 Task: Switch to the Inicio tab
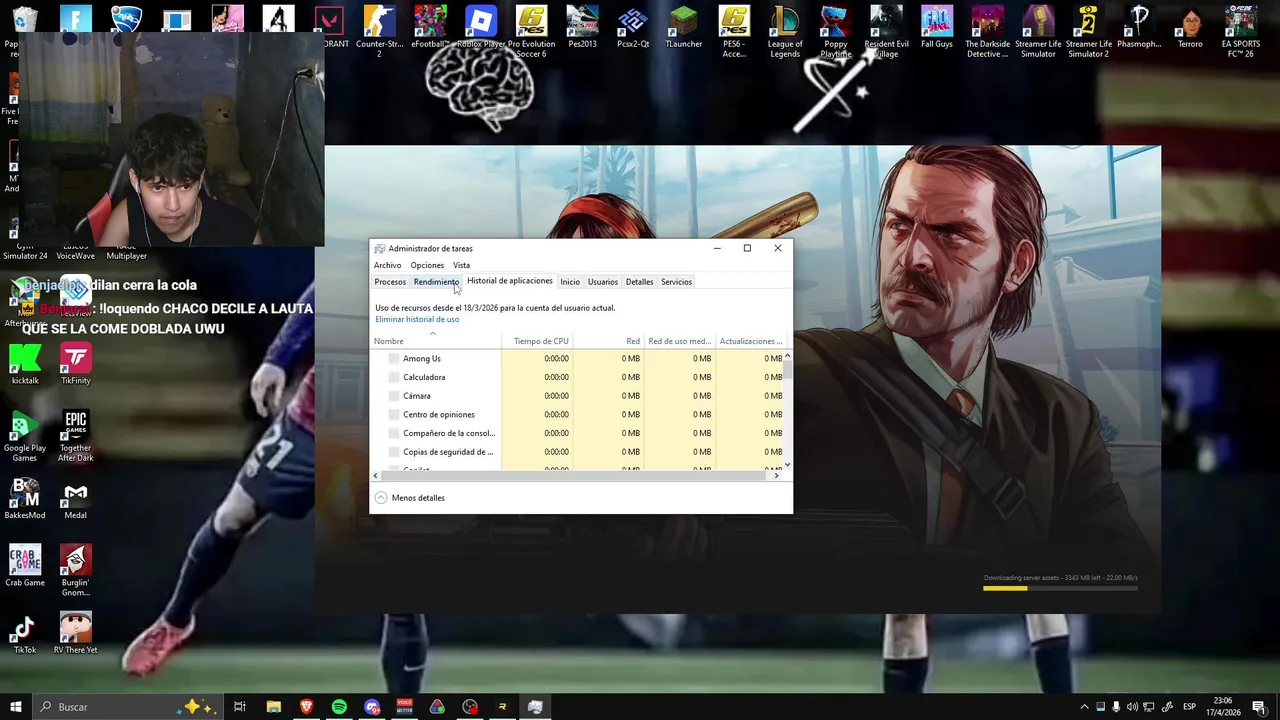(x=570, y=282)
